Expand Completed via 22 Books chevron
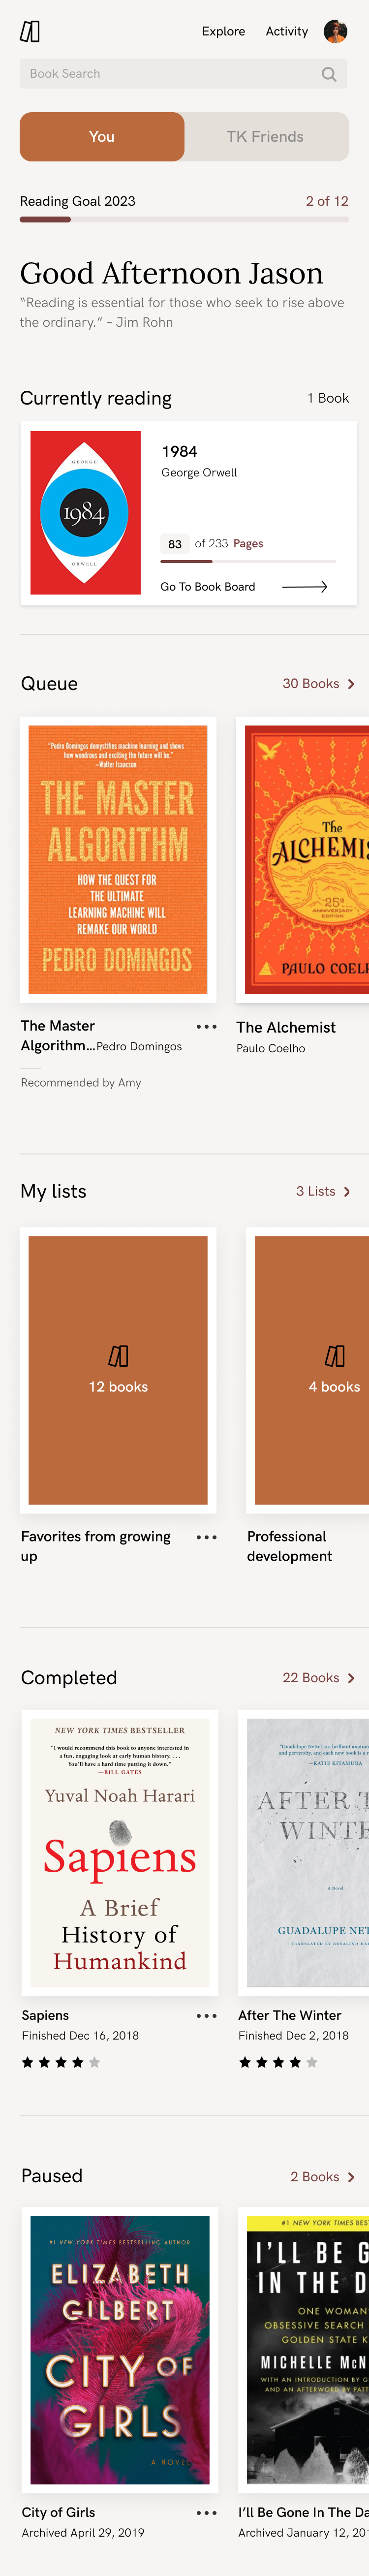Image resolution: width=369 pixels, height=2576 pixels. coord(351,1678)
